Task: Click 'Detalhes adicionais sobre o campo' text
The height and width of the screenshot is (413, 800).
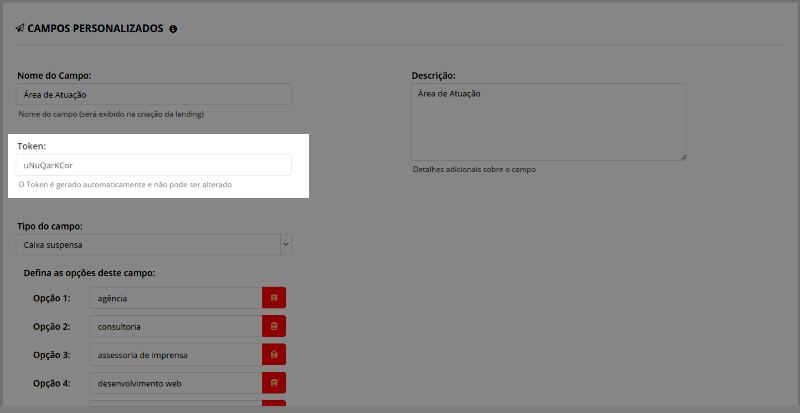Action: coord(474,169)
